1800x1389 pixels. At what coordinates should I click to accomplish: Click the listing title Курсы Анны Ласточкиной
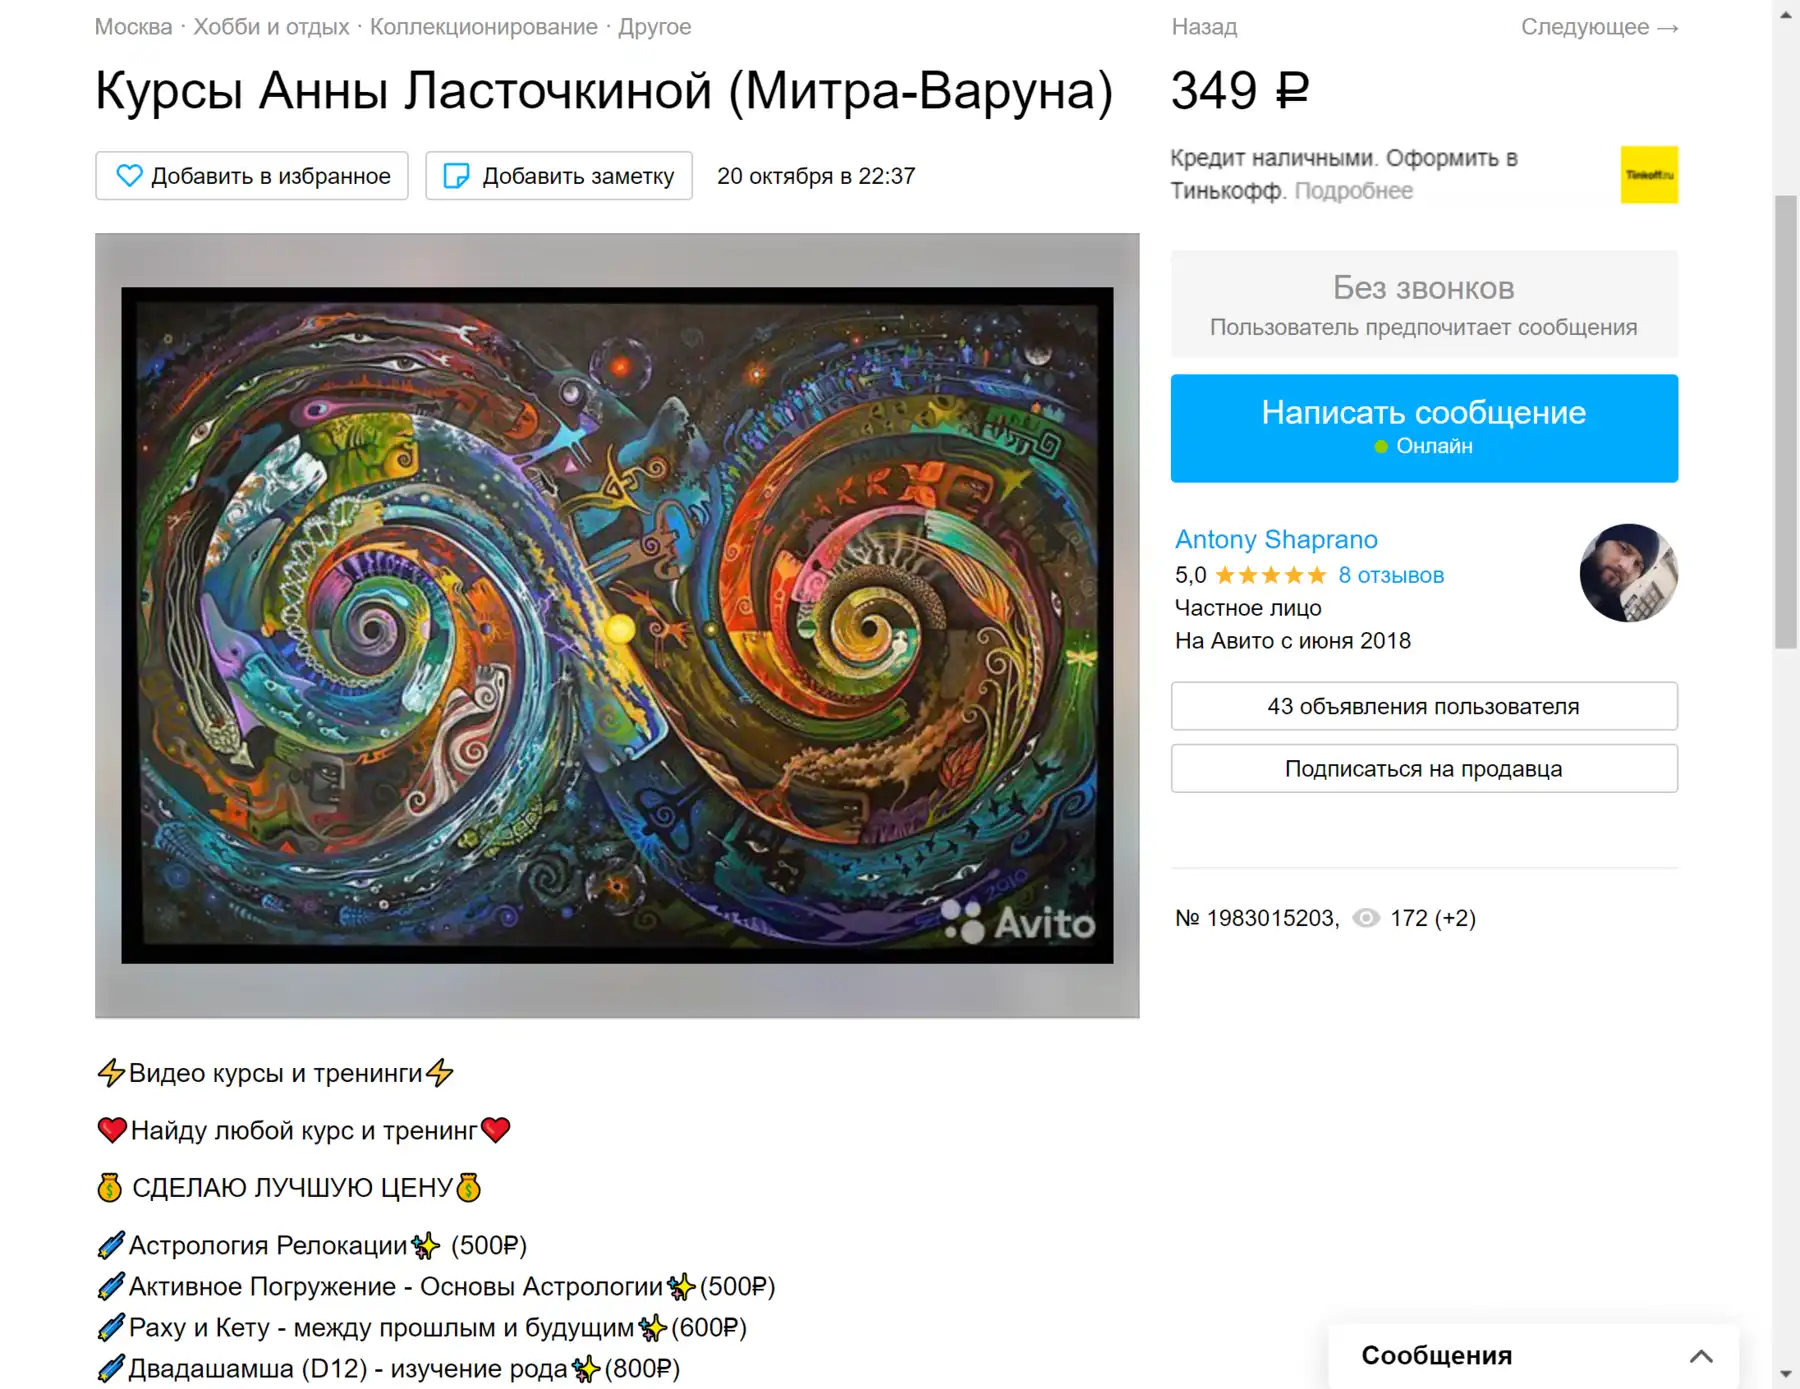(604, 92)
